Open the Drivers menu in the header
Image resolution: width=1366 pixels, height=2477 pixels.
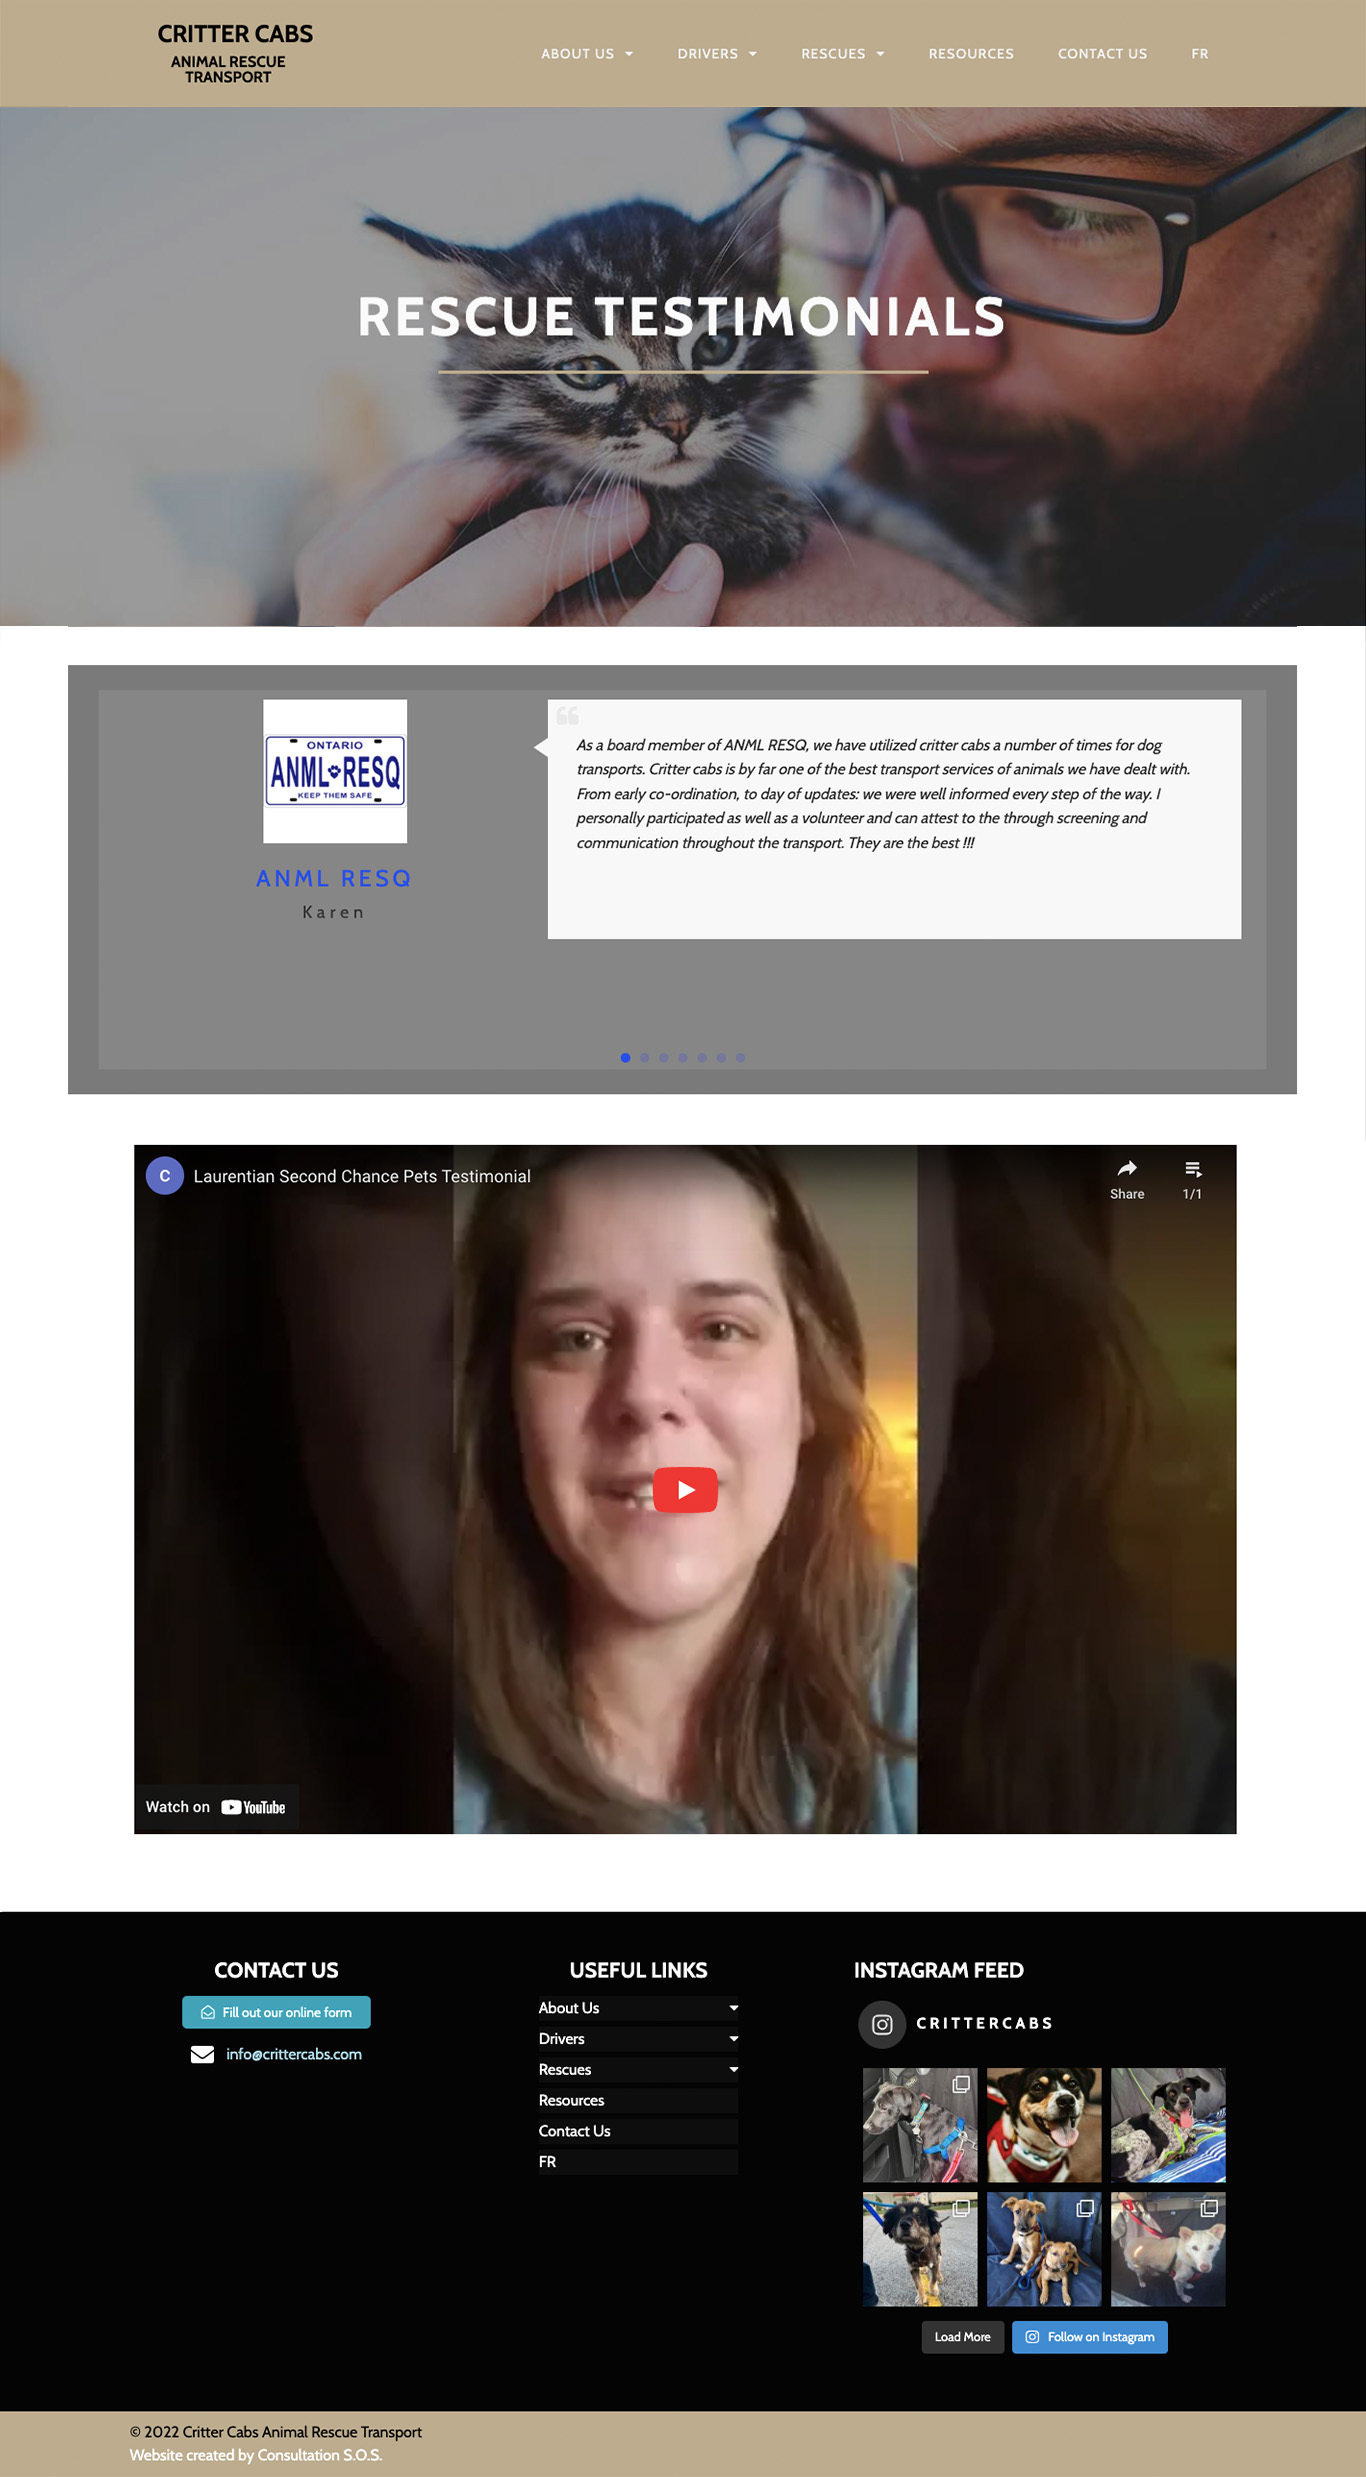coord(717,54)
